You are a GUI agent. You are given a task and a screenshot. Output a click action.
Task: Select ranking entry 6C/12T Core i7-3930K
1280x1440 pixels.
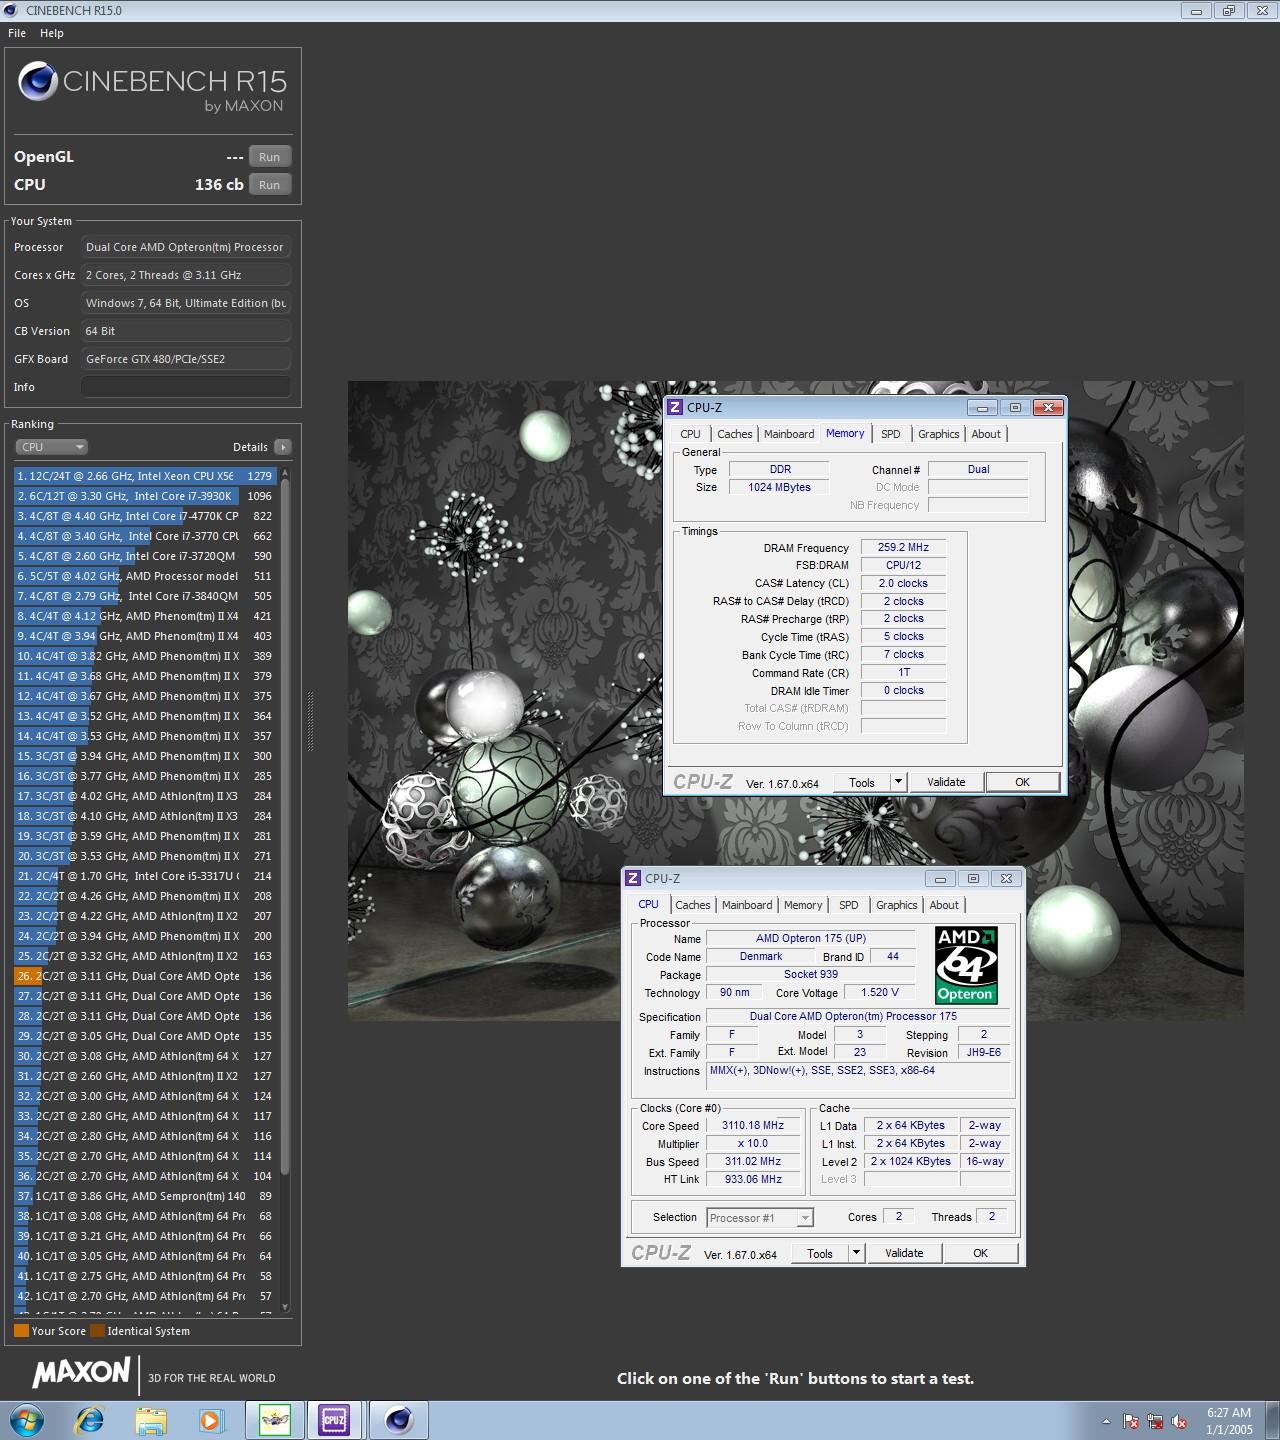point(144,496)
